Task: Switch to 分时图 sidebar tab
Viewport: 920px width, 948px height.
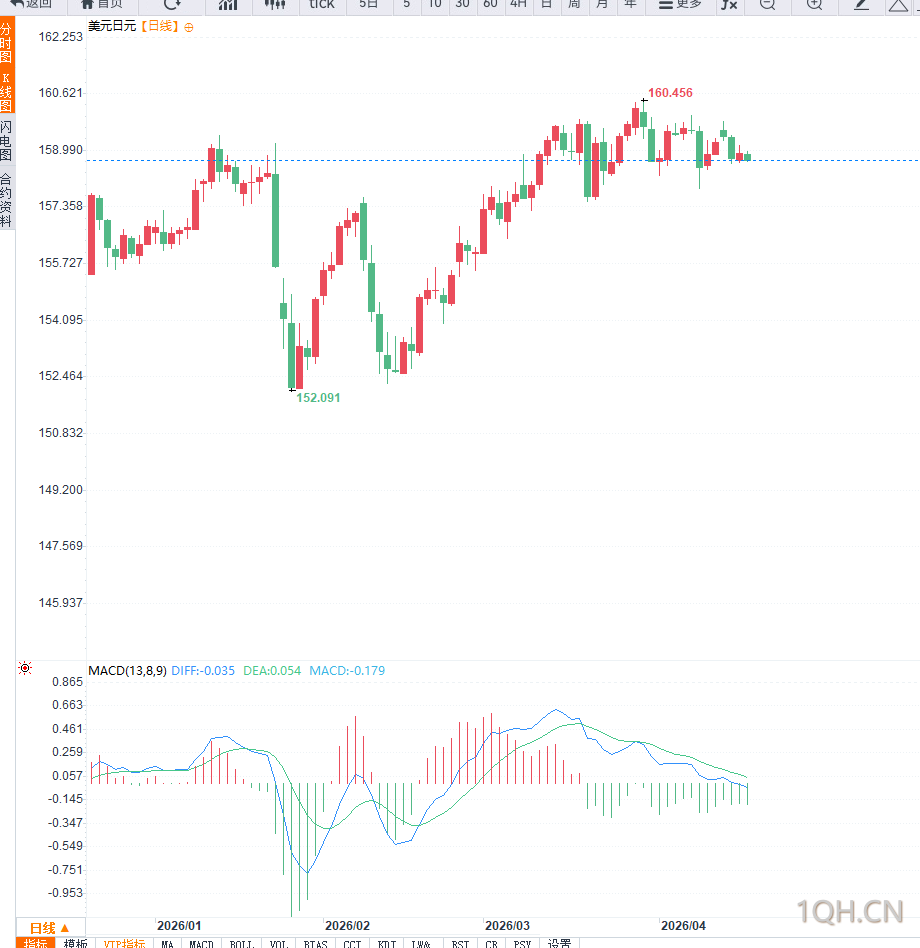Action: (x=7, y=44)
